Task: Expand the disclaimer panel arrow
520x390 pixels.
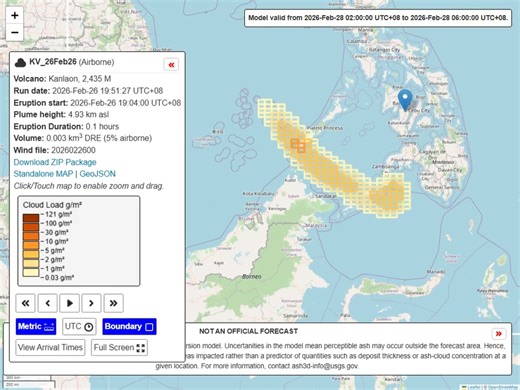Action: 499,334
